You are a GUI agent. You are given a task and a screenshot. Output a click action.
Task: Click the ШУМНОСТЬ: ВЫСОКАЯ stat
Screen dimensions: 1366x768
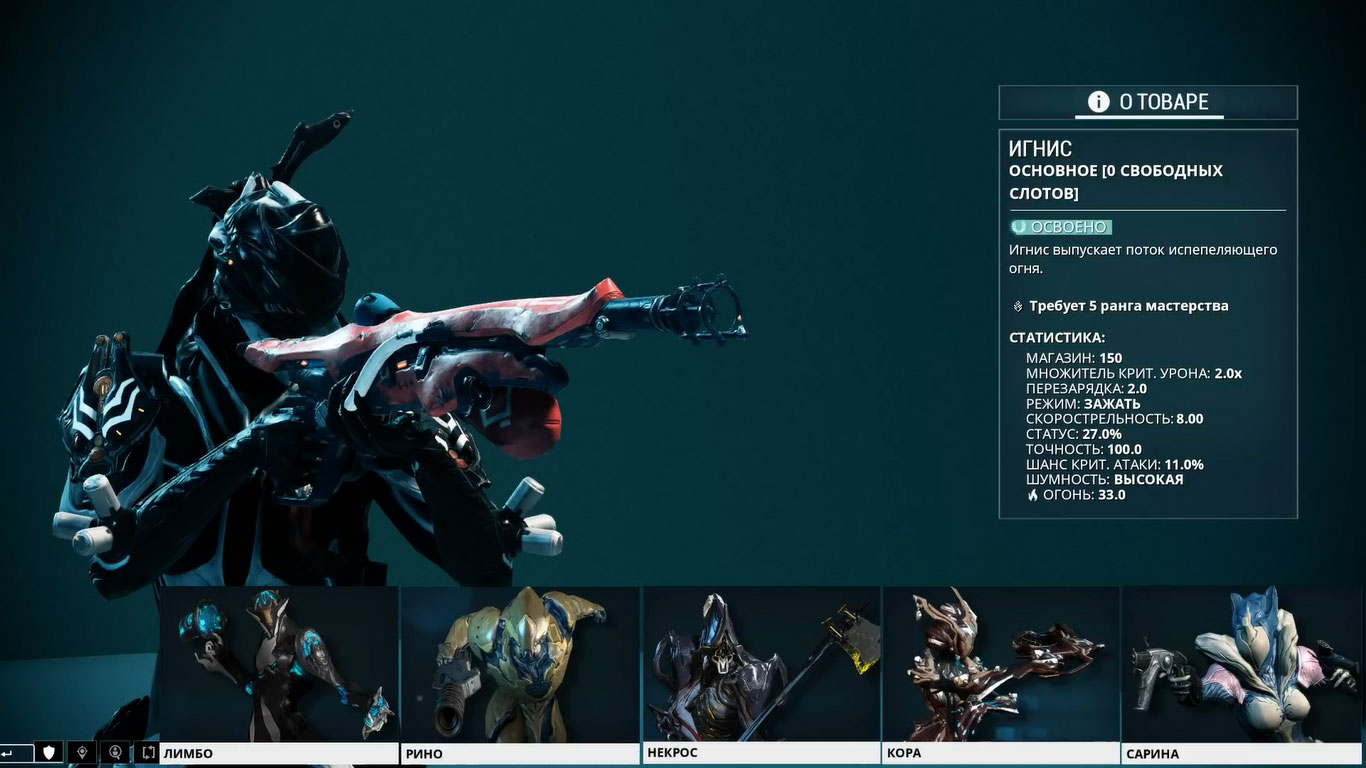[1105, 479]
